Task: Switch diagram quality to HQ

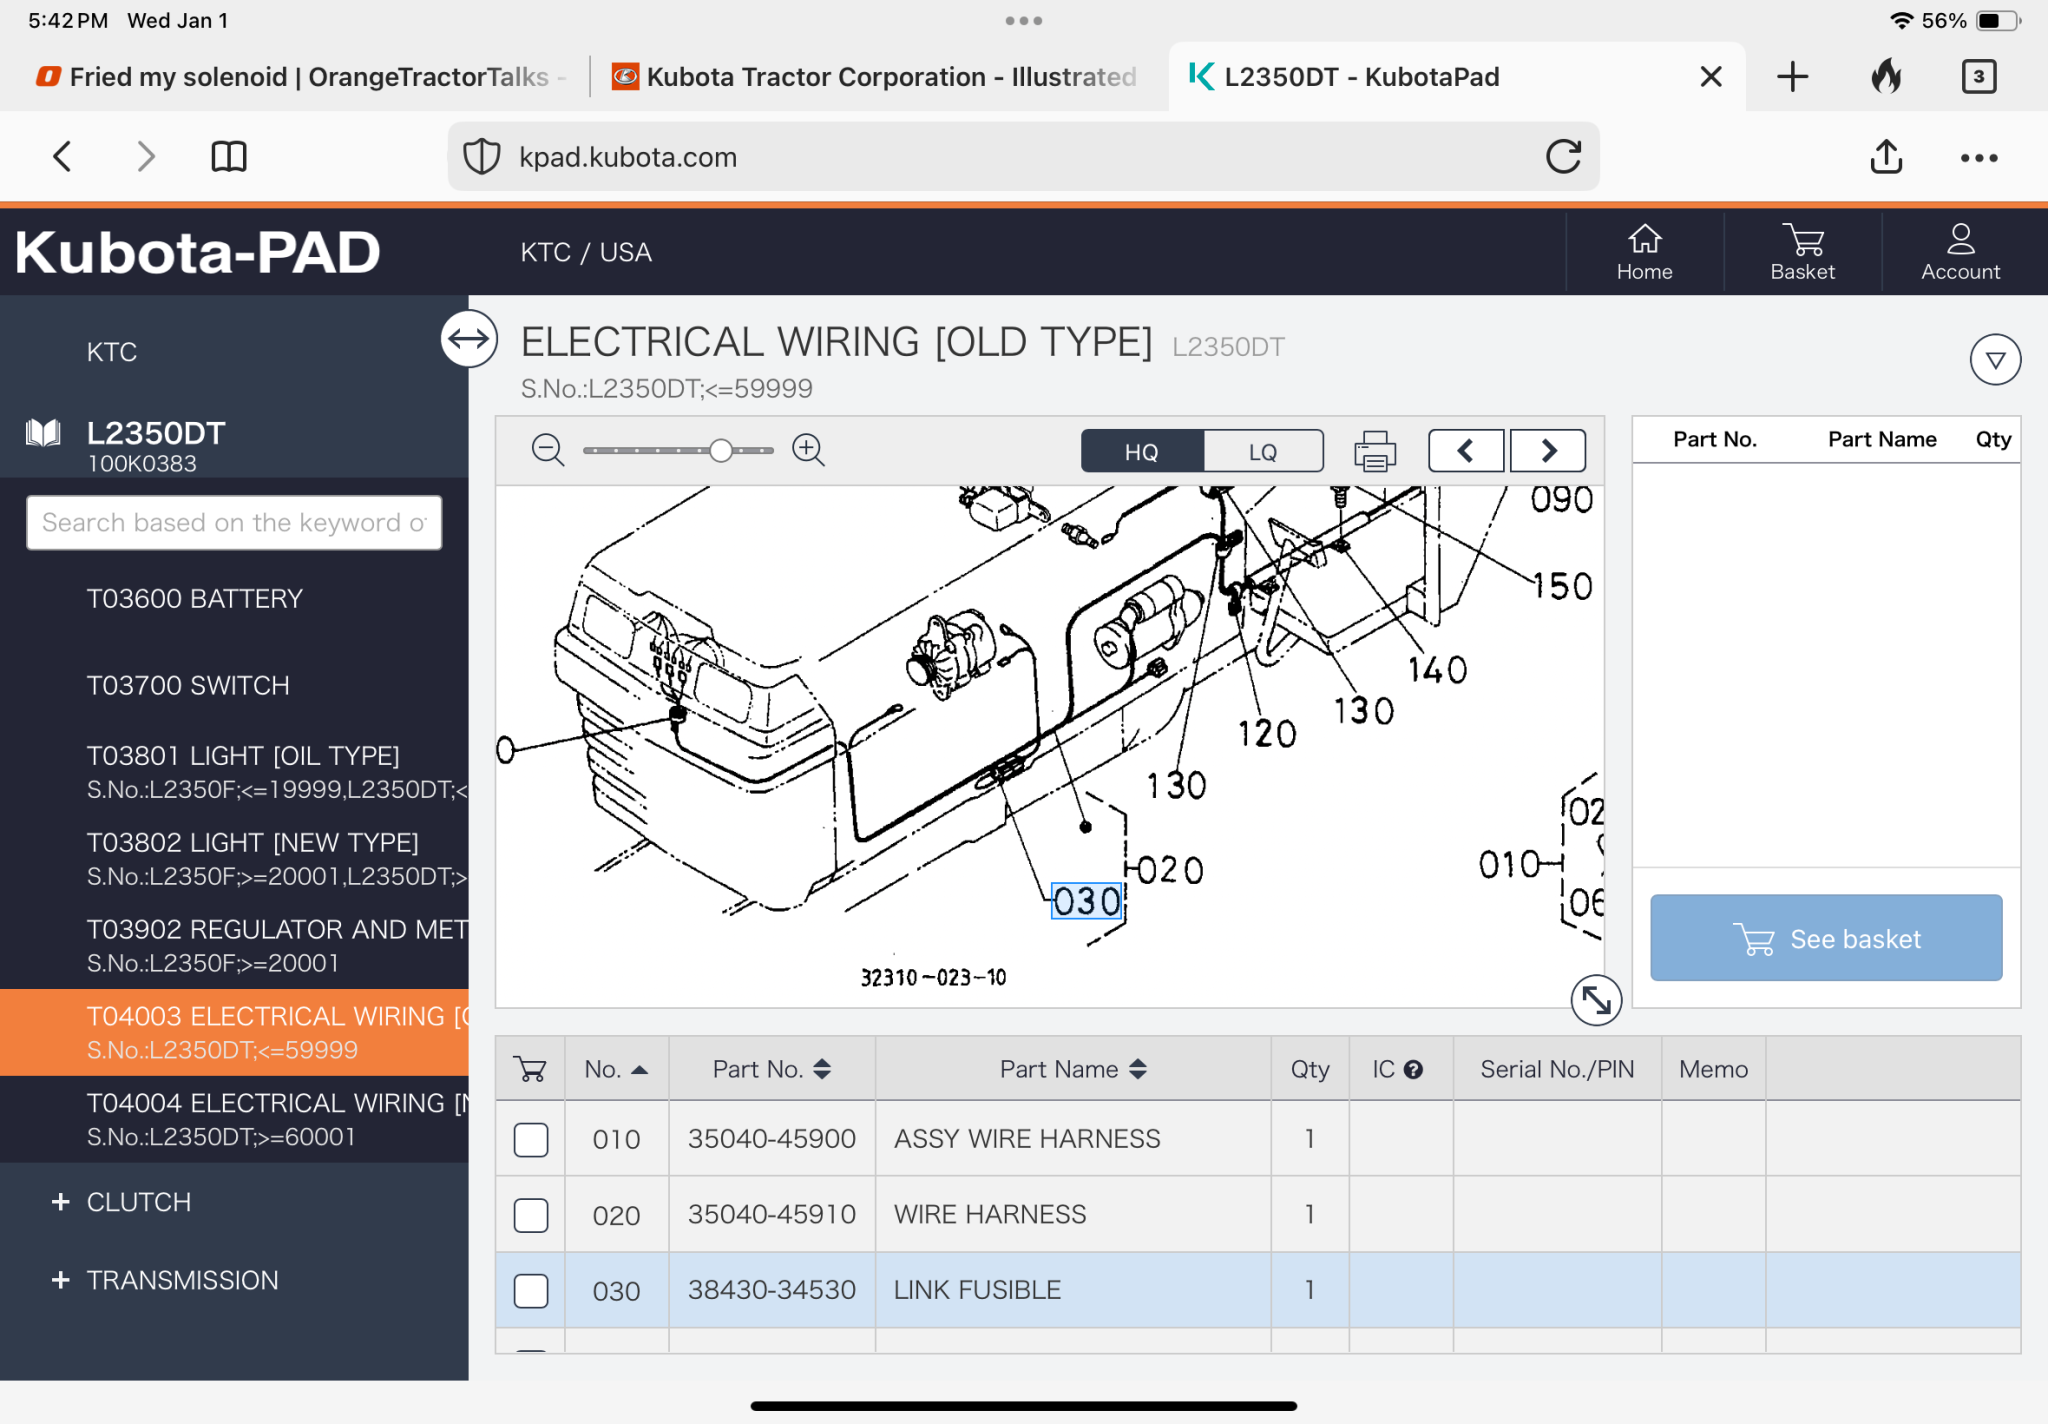Action: tap(1142, 451)
